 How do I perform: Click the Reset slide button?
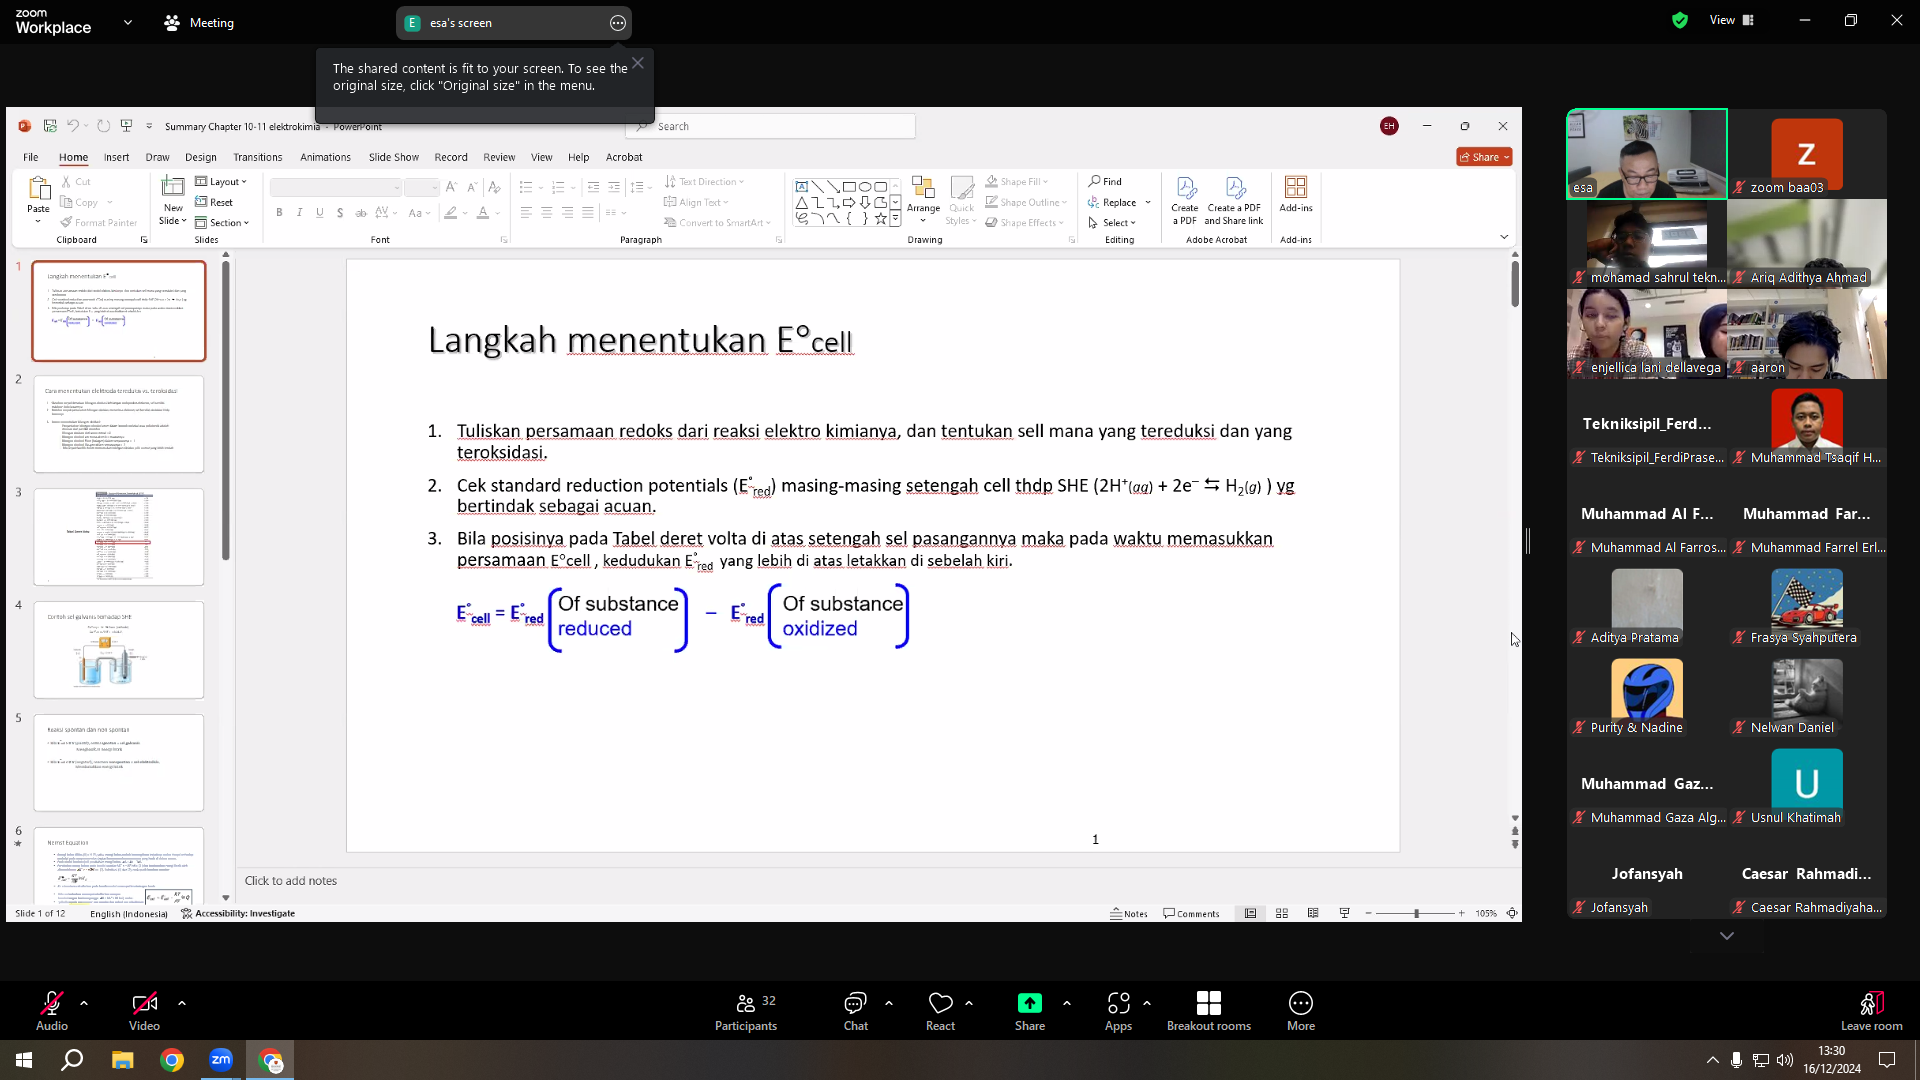(214, 202)
